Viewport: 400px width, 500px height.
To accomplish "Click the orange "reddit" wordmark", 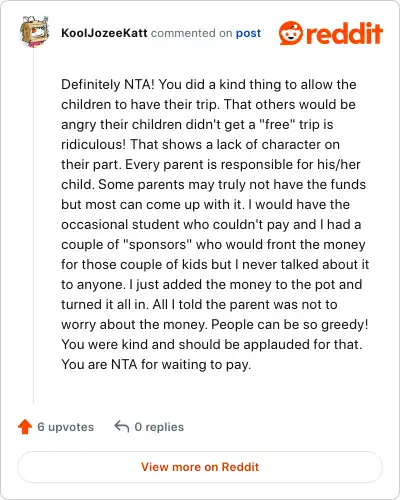I will pyautogui.click(x=344, y=33).
